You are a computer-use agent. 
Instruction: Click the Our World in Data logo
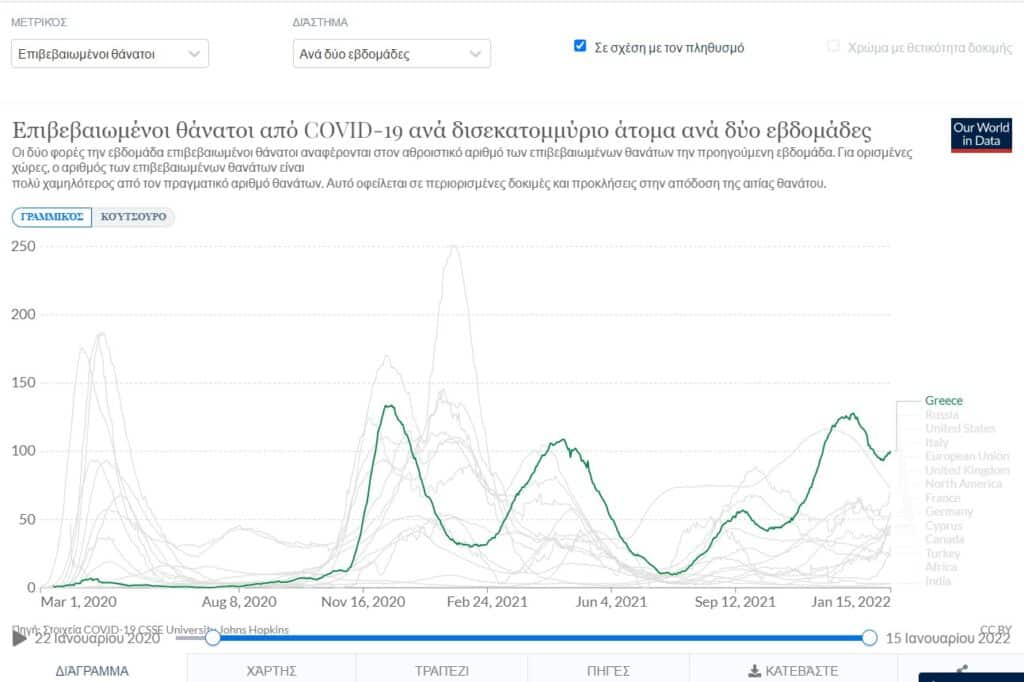981,135
